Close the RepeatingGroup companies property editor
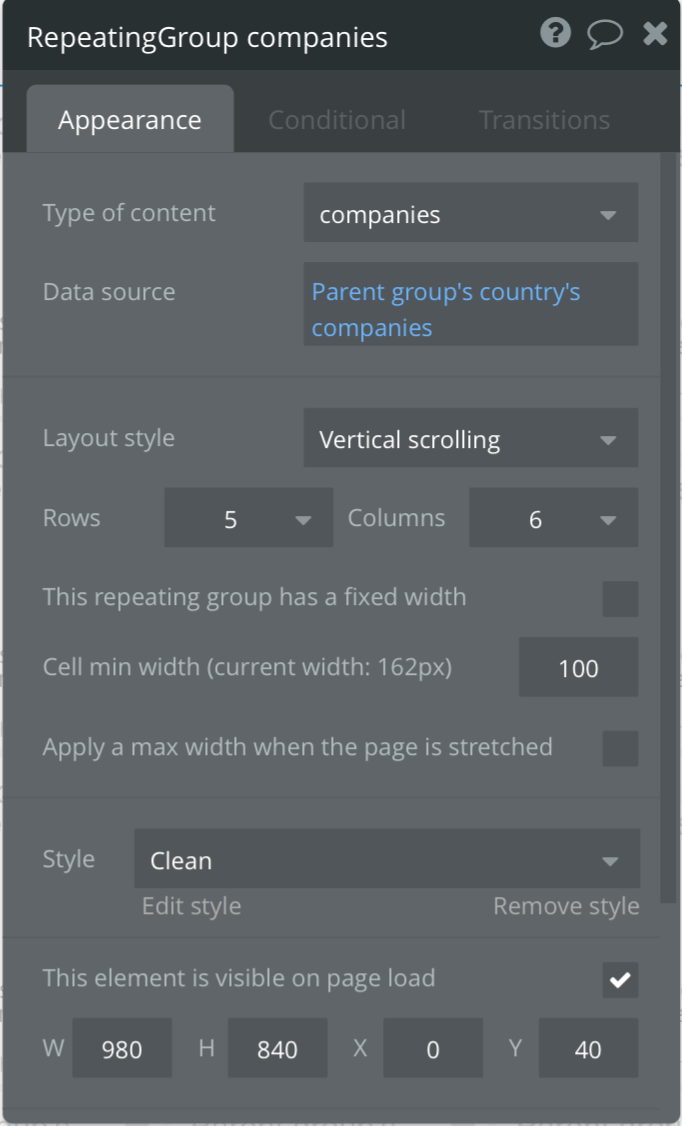The height and width of the screenshot is (1126, 682). (655, 35)
